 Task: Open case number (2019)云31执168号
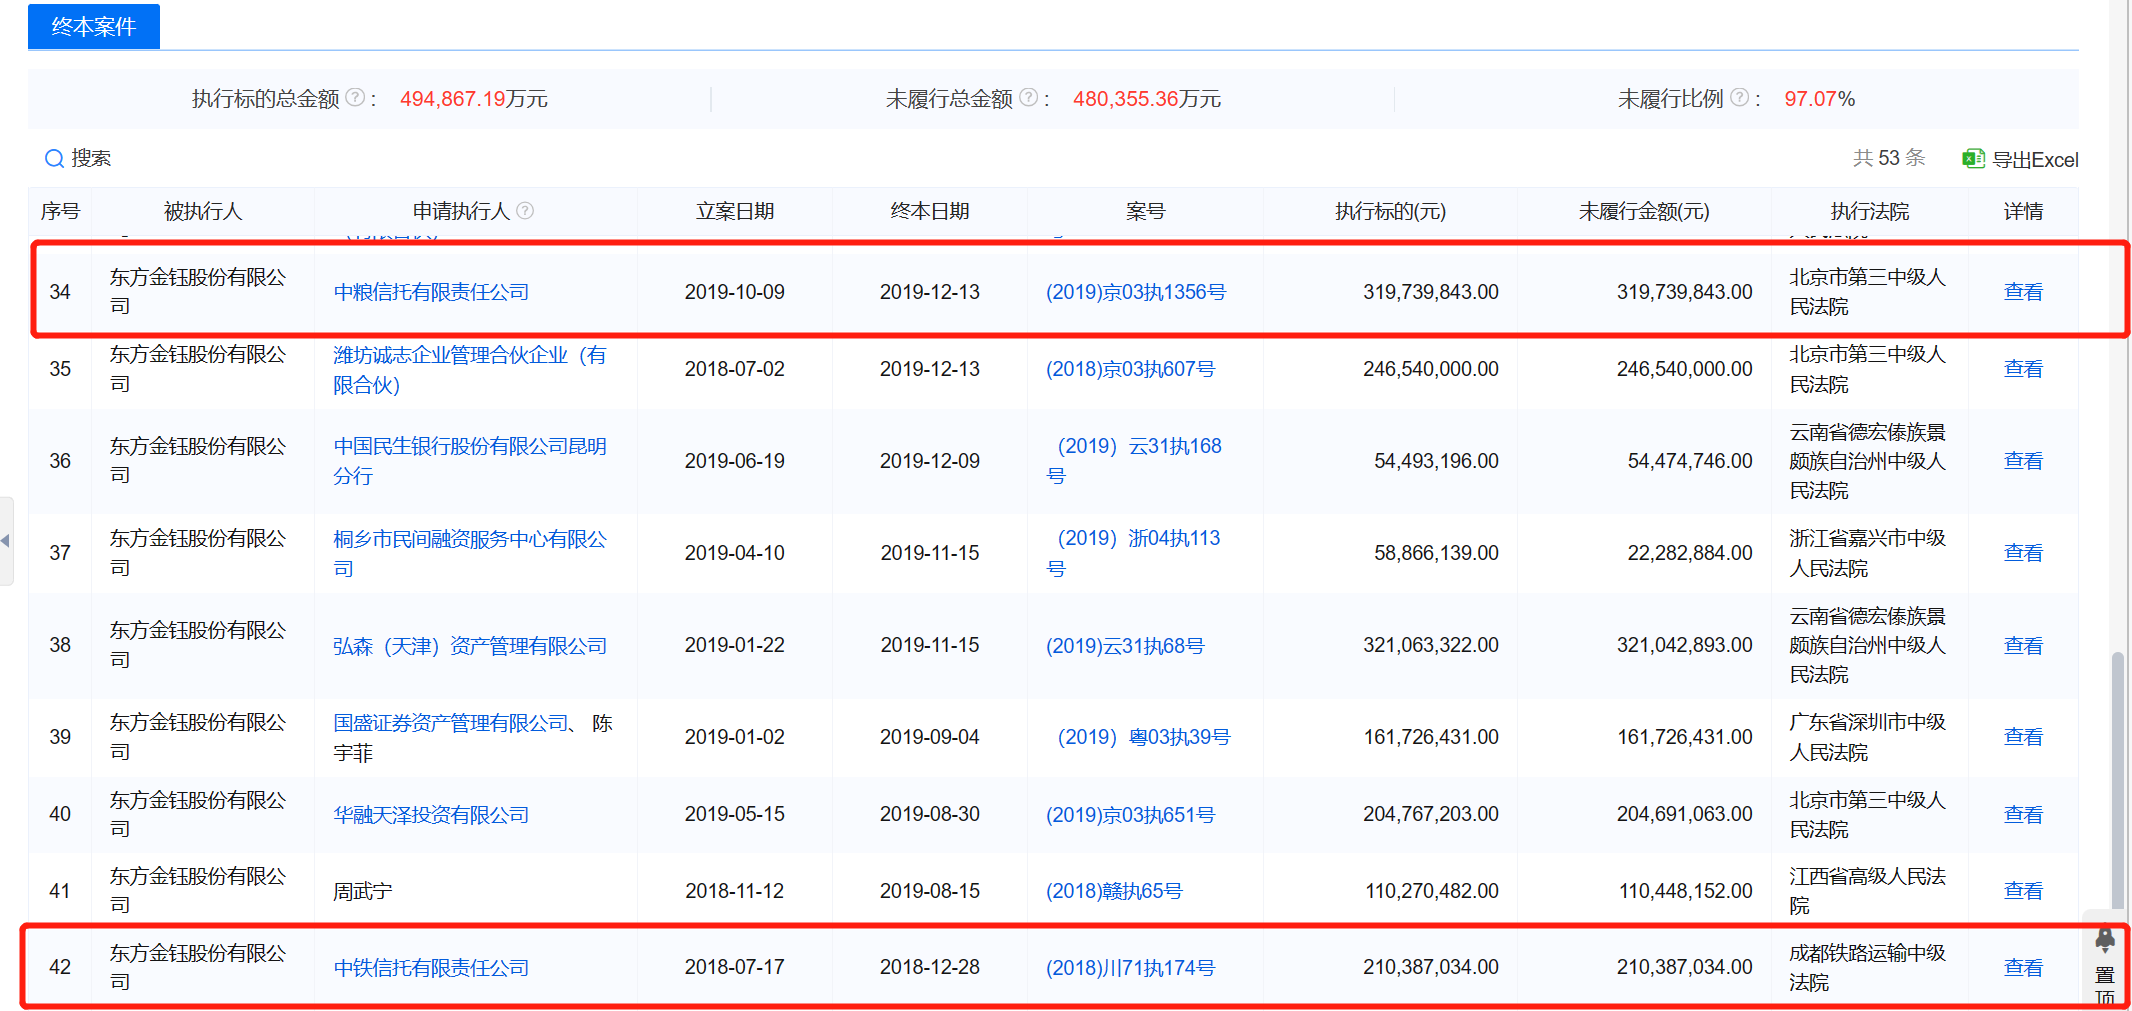[1134, 461]
